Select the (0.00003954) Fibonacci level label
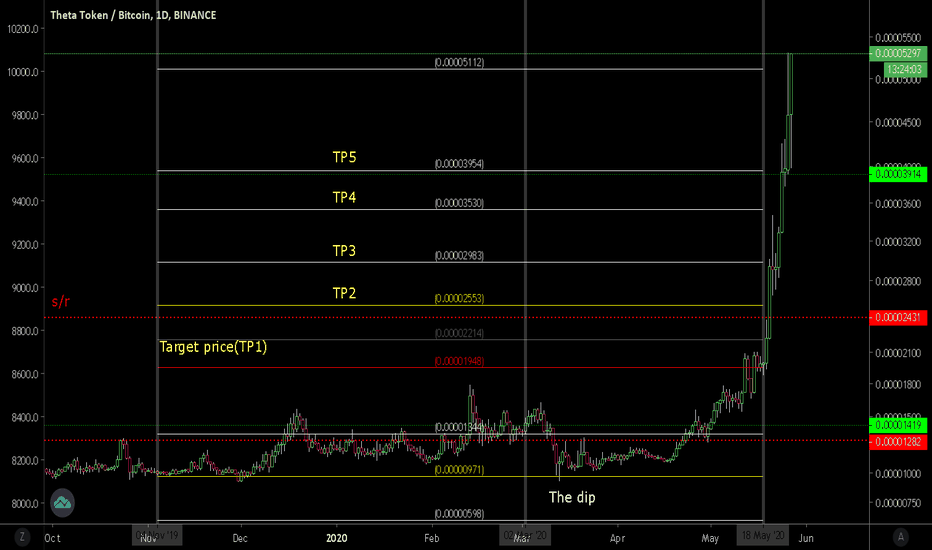This screenshot has width=932, height=550. (x=459, y=164)
